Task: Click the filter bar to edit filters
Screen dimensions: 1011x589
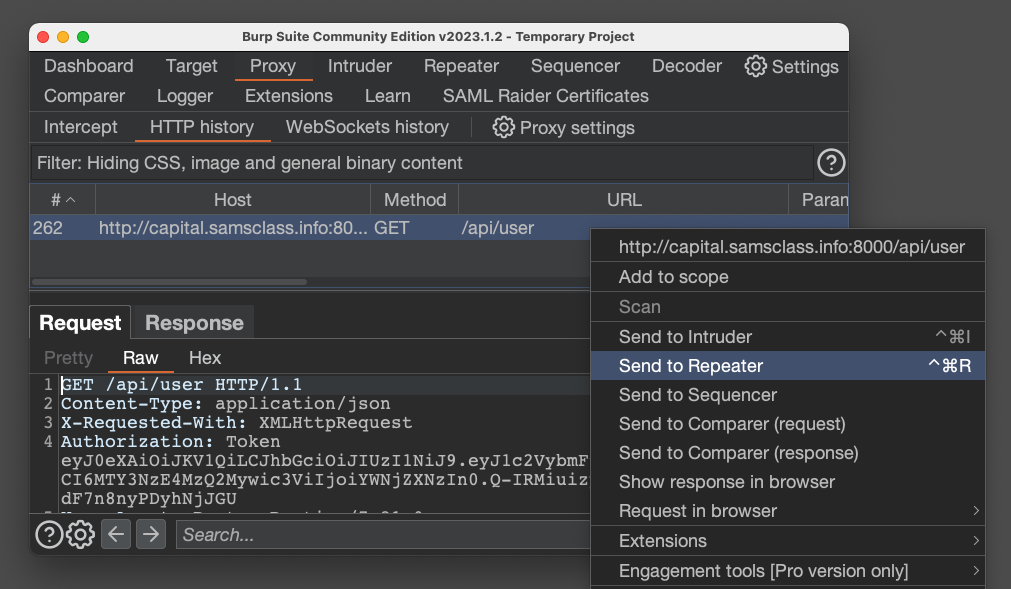Action: [x=420, y=163]
